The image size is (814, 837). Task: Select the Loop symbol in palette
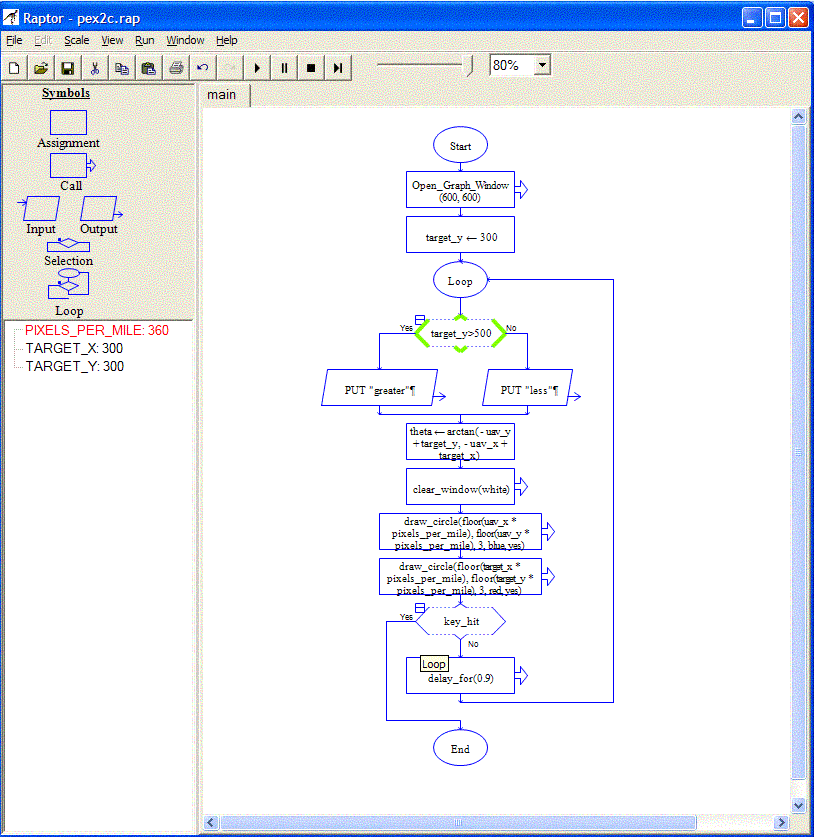68,283
